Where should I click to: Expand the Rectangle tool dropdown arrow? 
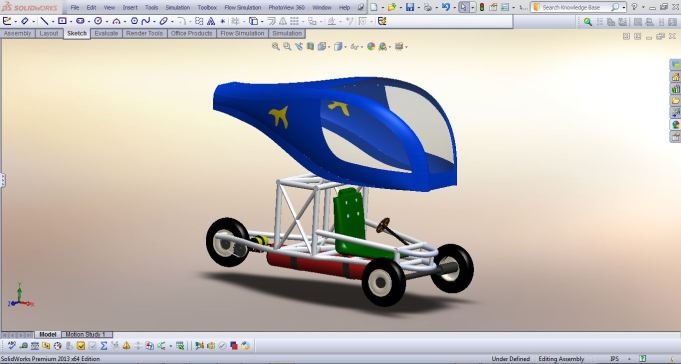tap(71, 21)
